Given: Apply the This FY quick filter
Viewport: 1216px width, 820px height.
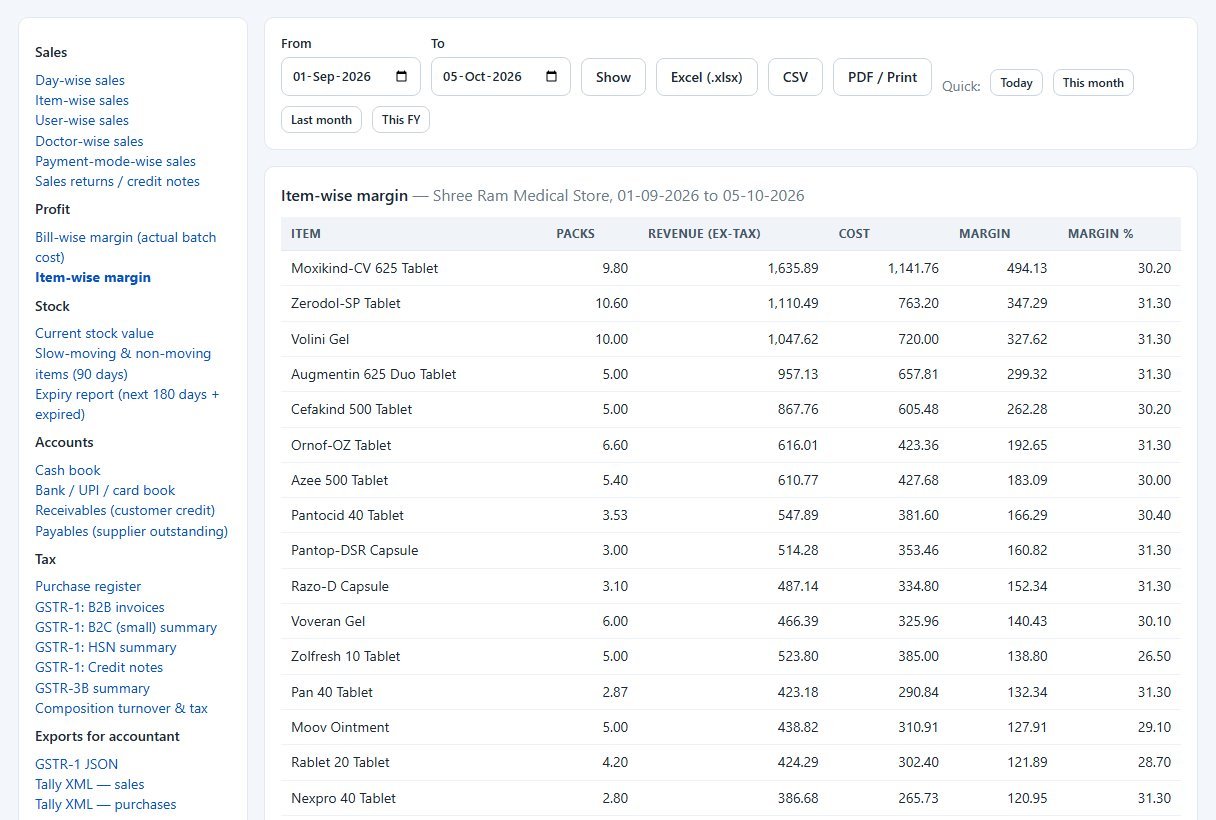Looking at the screenshot, I should 401,120.
